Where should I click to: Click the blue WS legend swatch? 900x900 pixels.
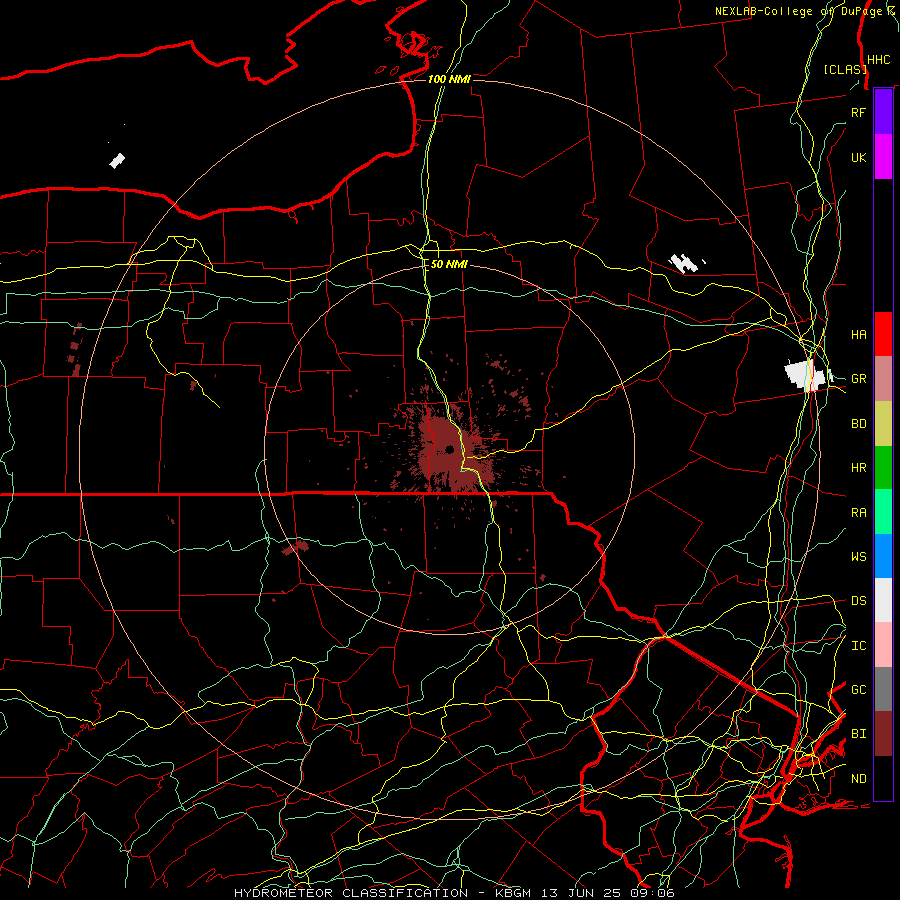click(883, 556)
